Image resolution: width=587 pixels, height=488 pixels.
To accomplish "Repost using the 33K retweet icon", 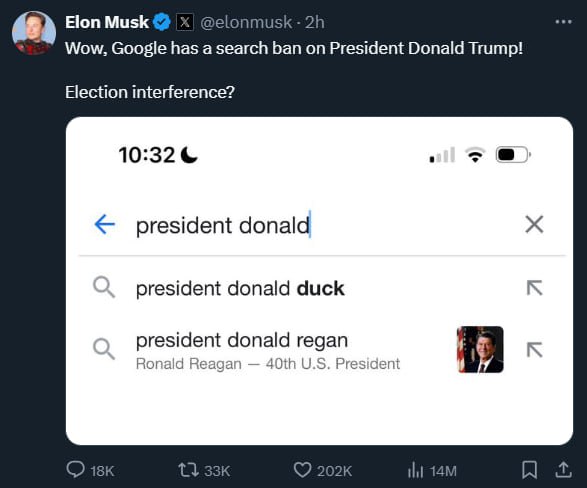I will click(188, 470).
